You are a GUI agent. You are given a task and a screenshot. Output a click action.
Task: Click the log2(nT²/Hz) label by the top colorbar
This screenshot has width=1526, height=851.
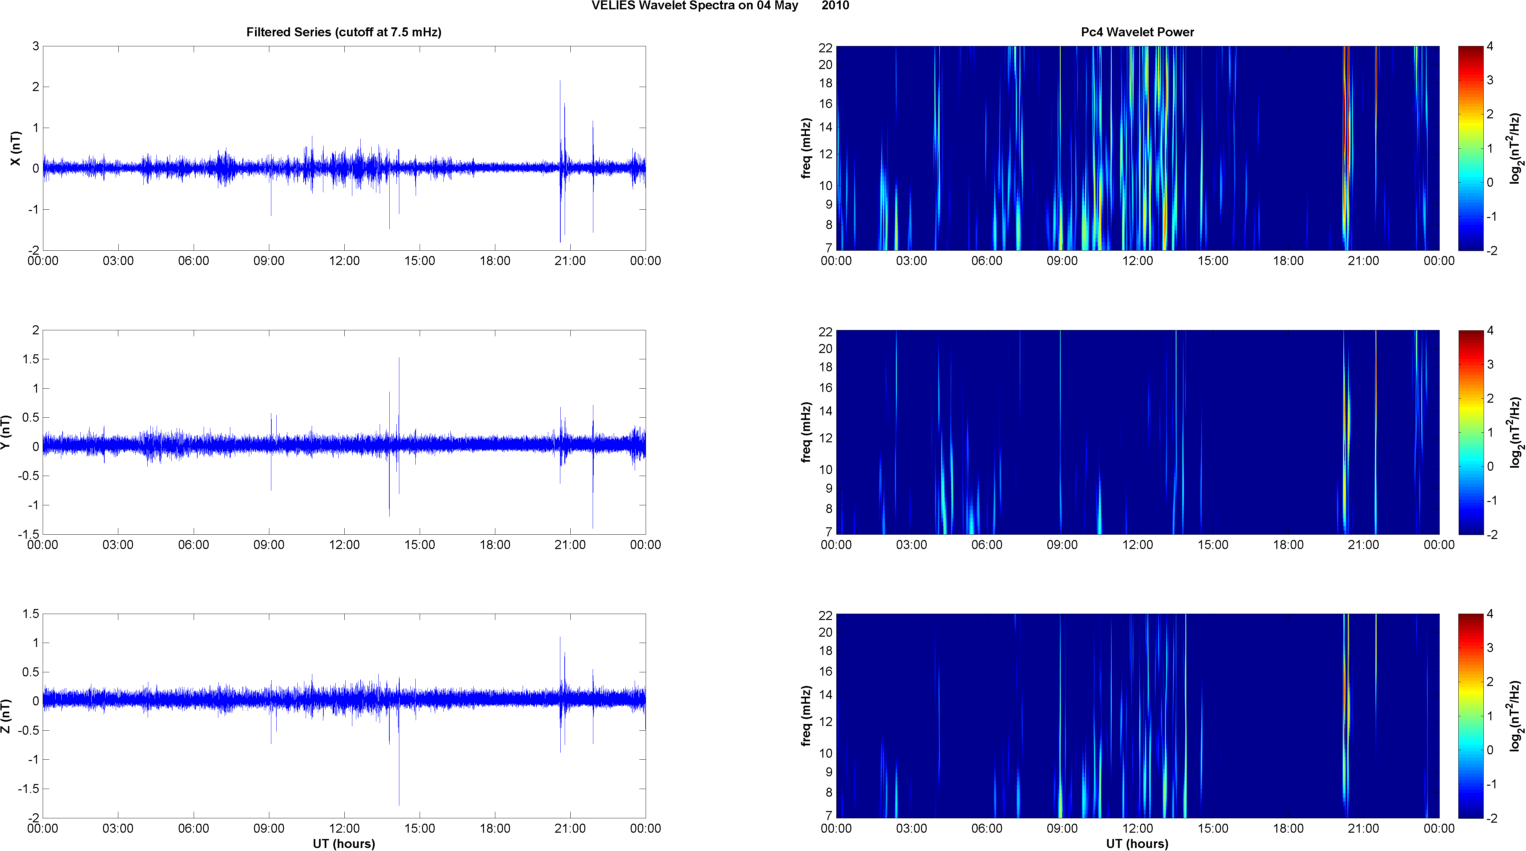click(1516, 148)
